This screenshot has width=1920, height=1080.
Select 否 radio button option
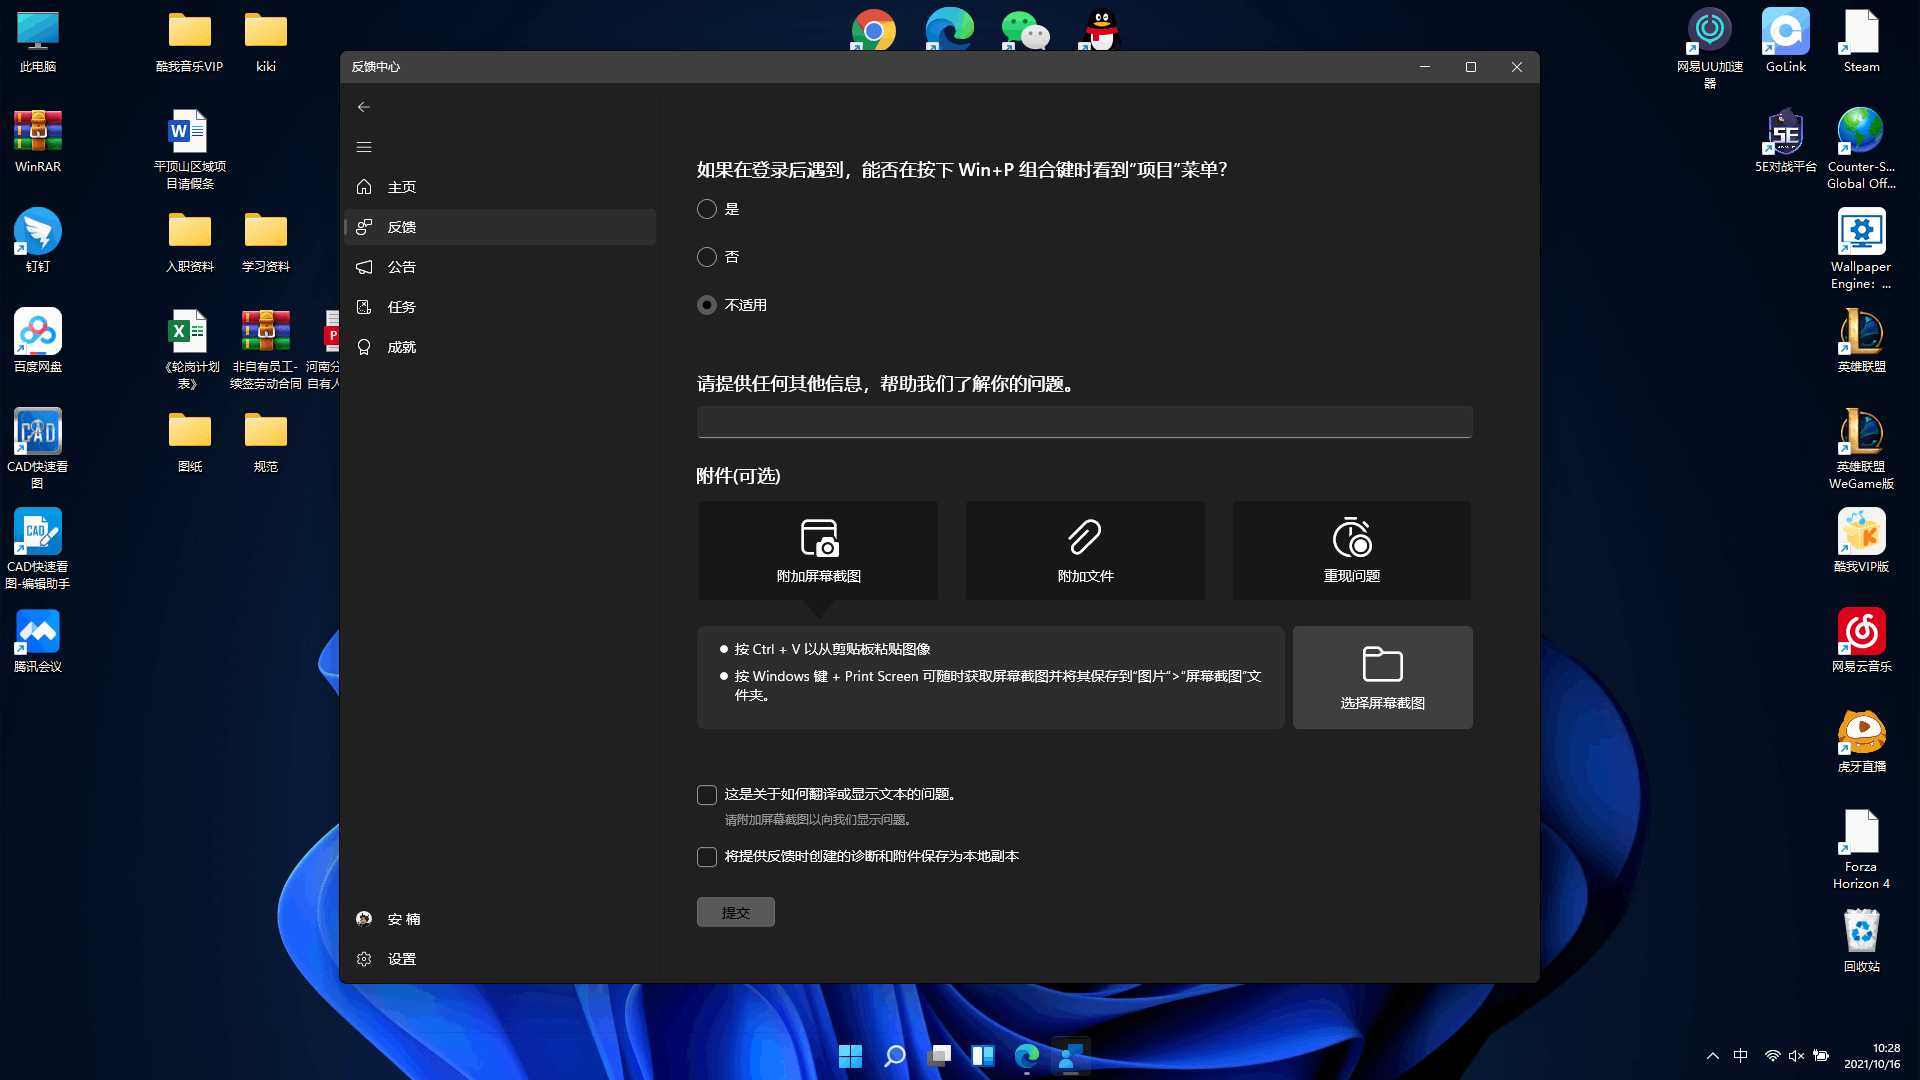tap(707, 256)
